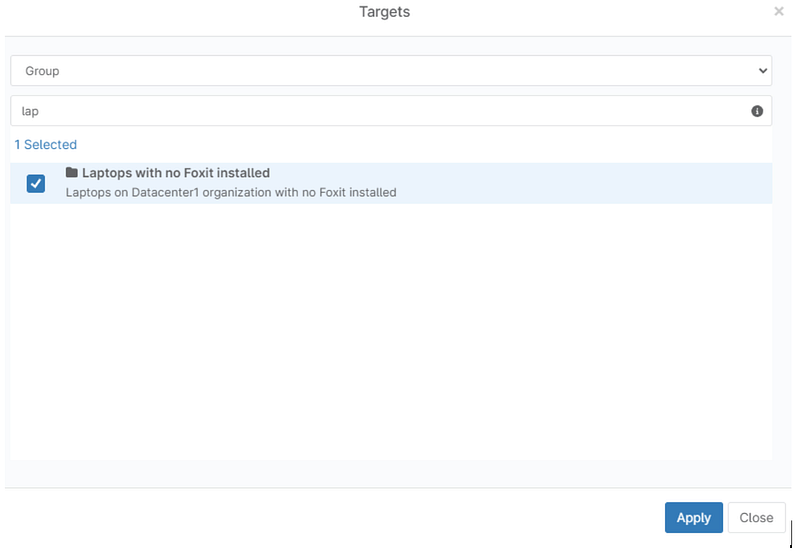Uncheck the Laptops with no Foxit checkbox
The image size is (800, 556).
pyautogui.click(x=36, y=183)
